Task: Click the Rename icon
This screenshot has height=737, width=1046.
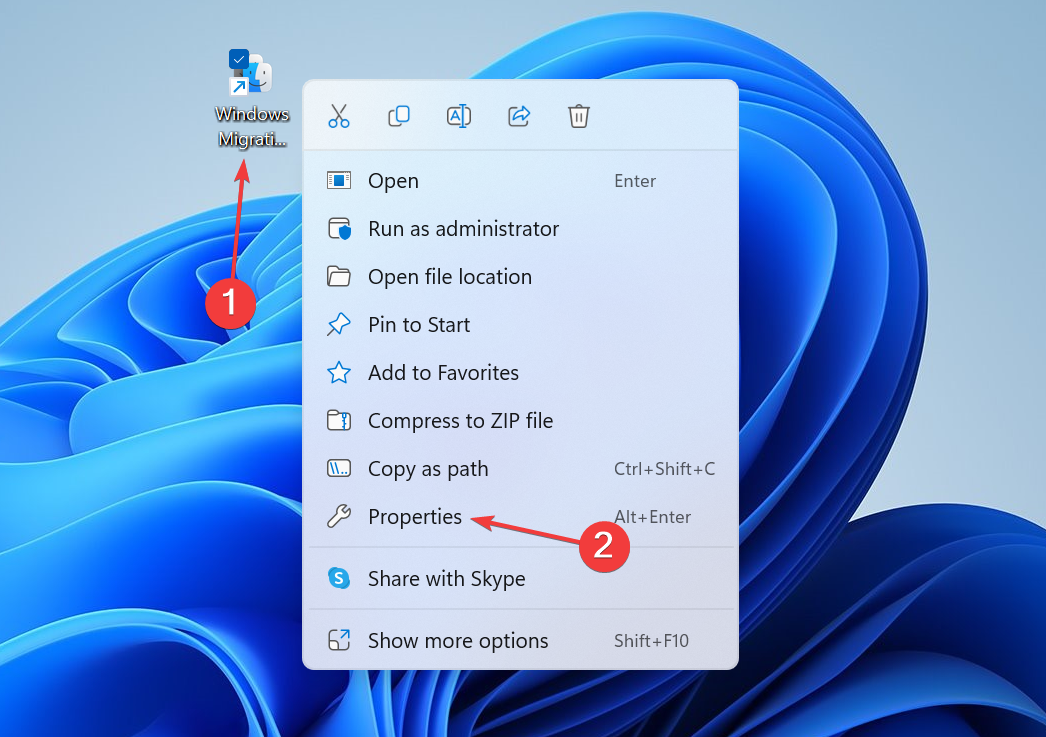Action: click(x=459, y=116)
